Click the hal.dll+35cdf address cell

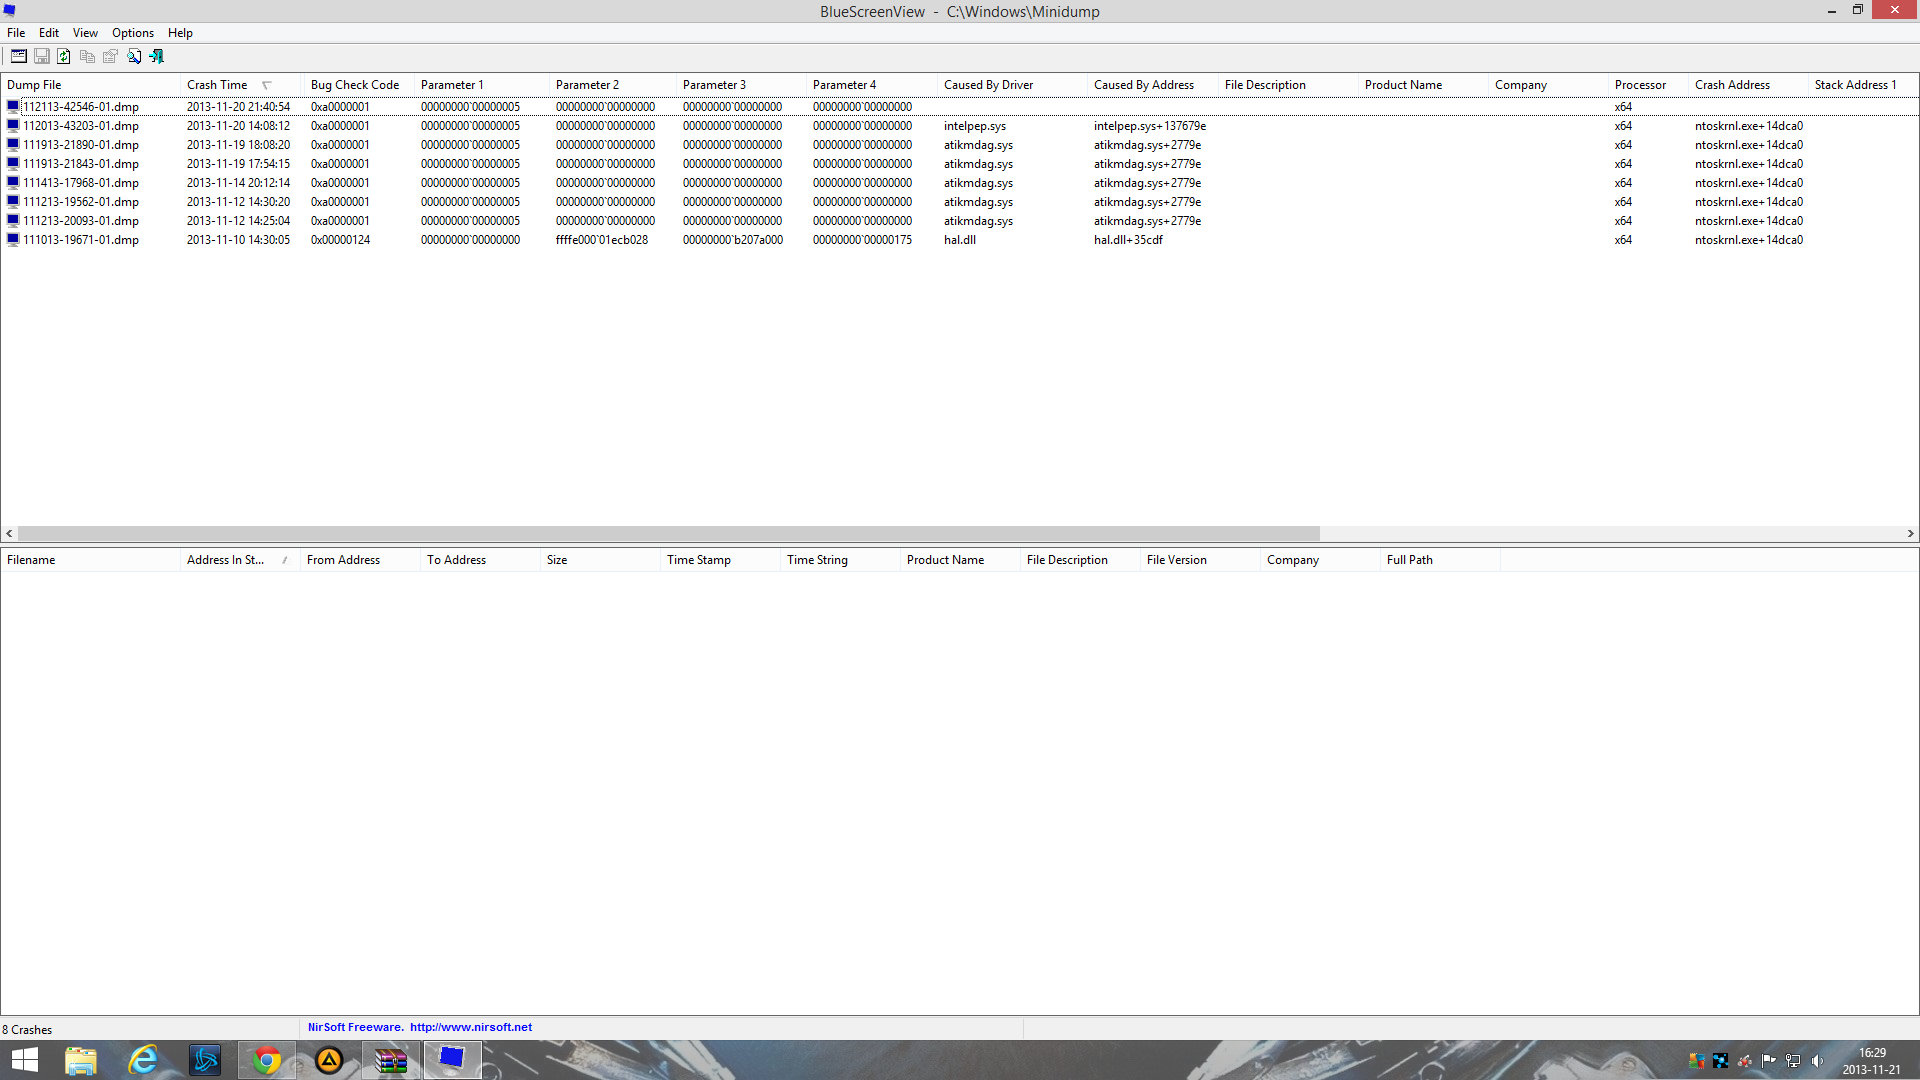[1128, 240]
